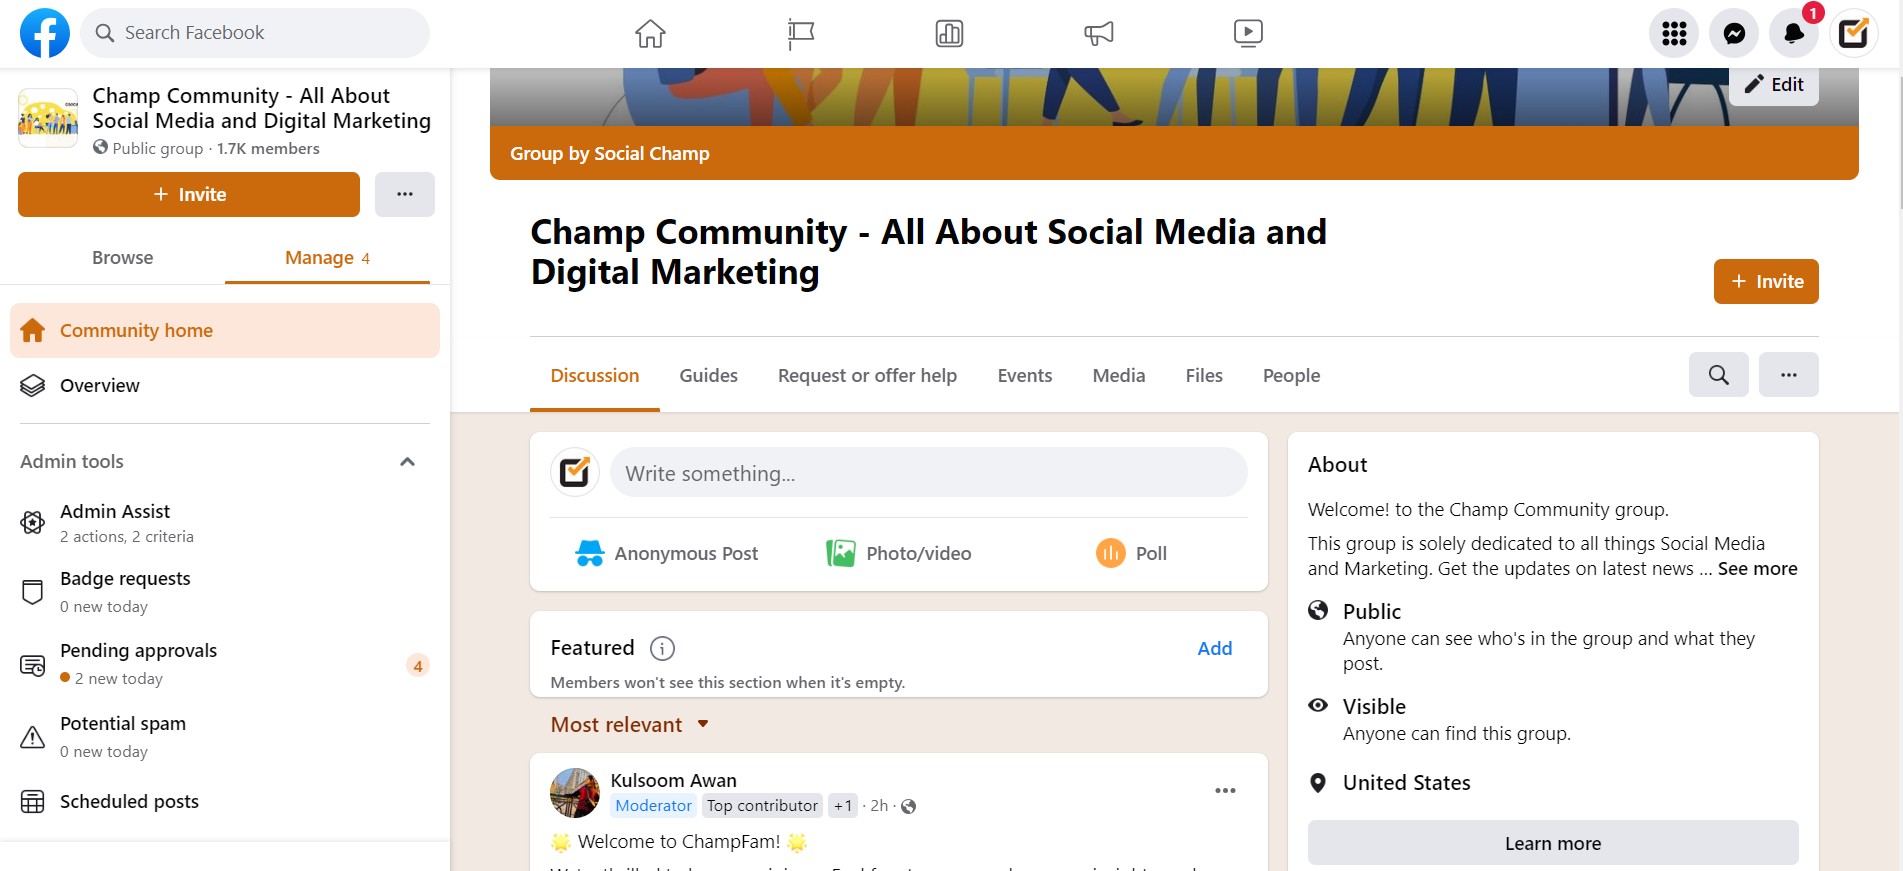Screen dimensions: 1903x871
Task: Open Ad Center megaphone icon
Action: pos(1098,34)
